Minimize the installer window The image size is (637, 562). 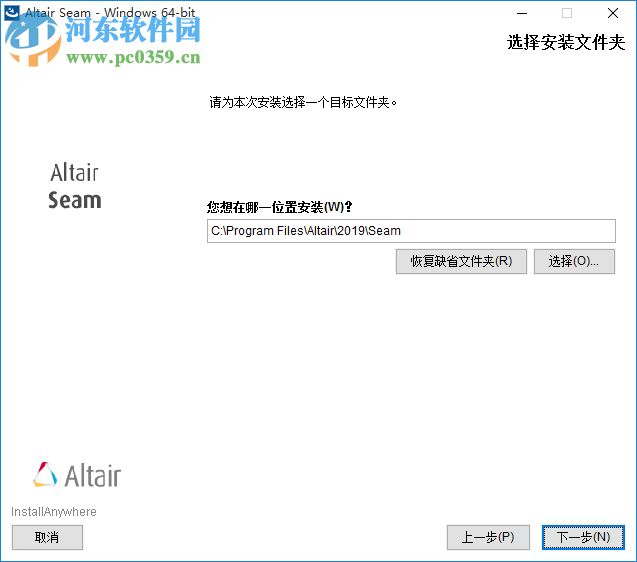click(522, 13)
